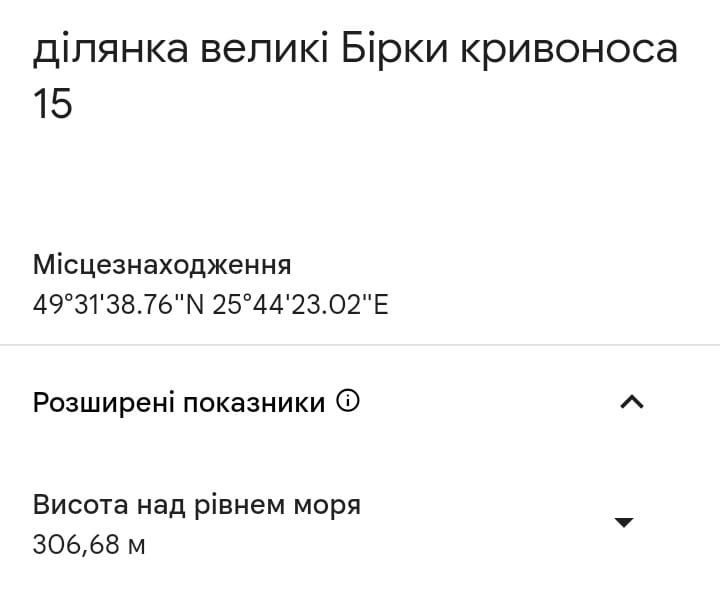Click the word Висота in elevation label

click(80, 505)
